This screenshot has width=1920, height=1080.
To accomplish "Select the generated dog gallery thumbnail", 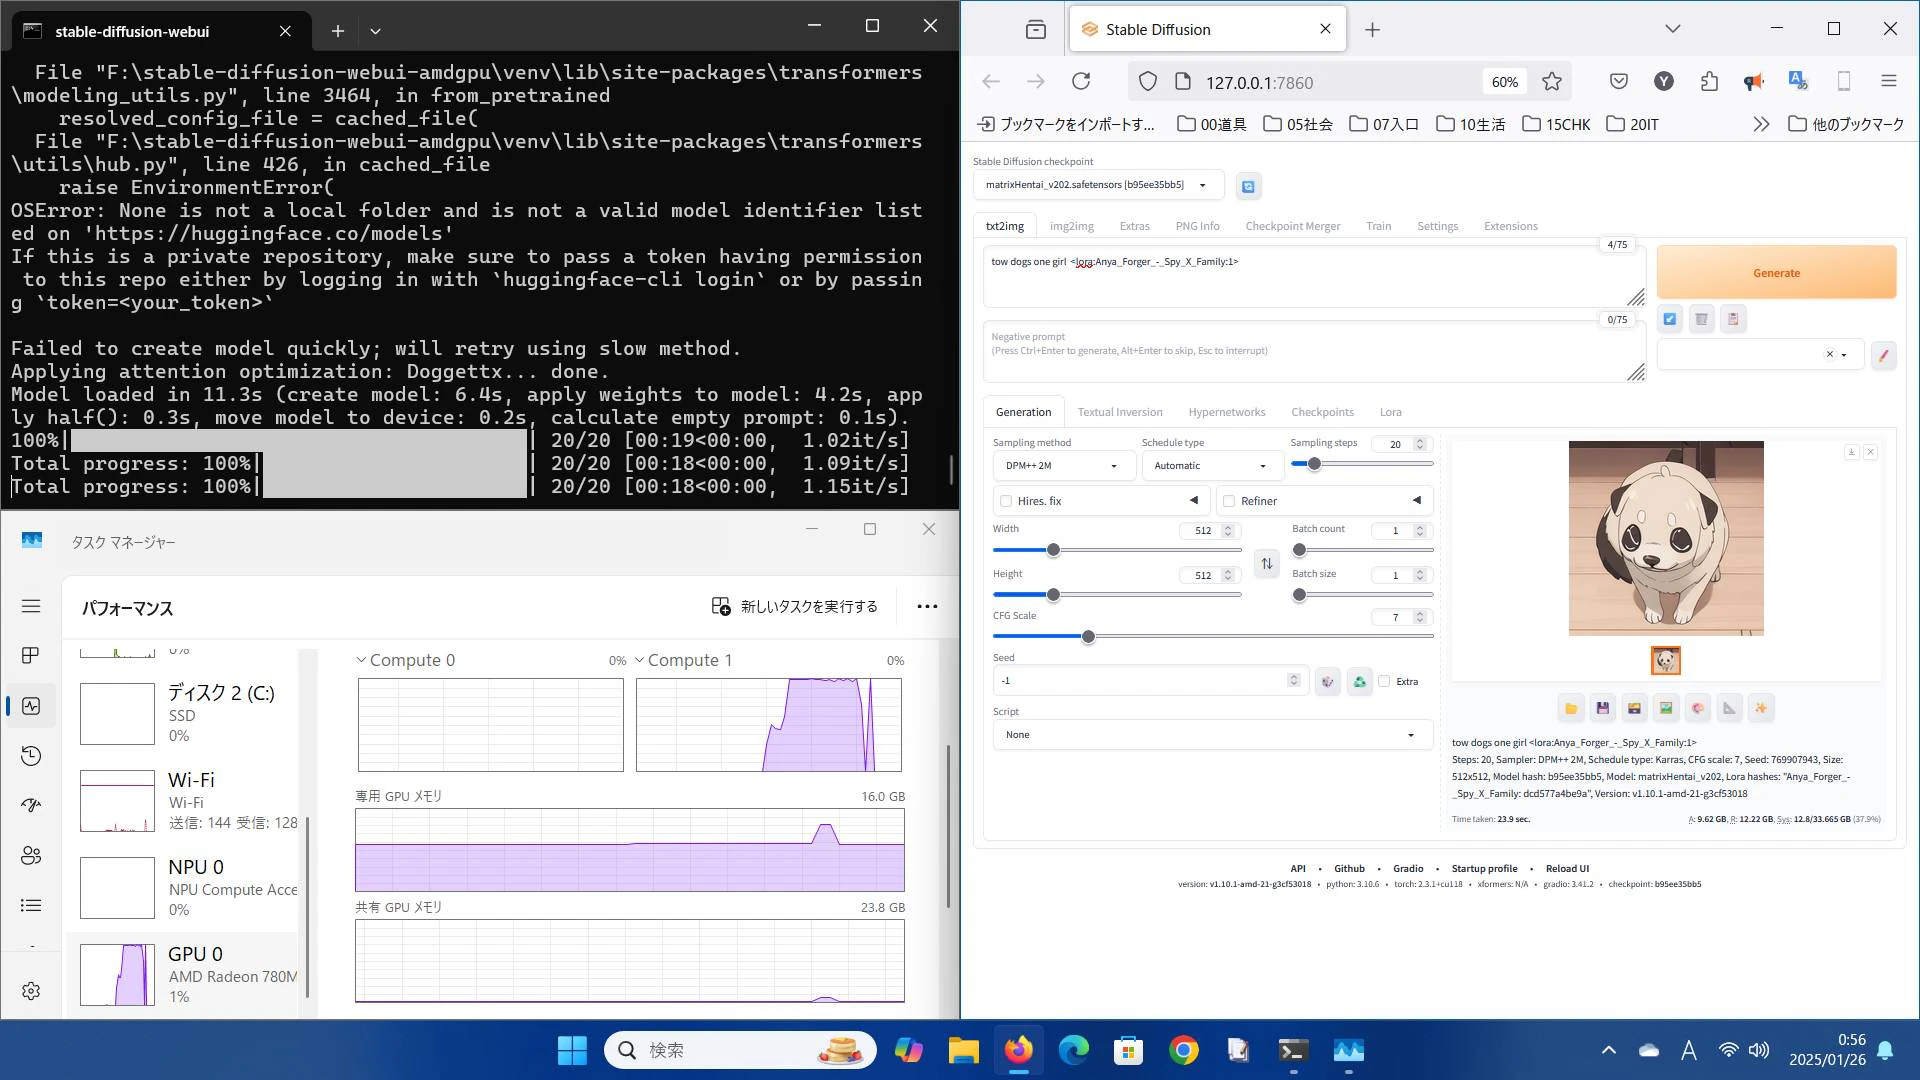I will [1665, 661].
